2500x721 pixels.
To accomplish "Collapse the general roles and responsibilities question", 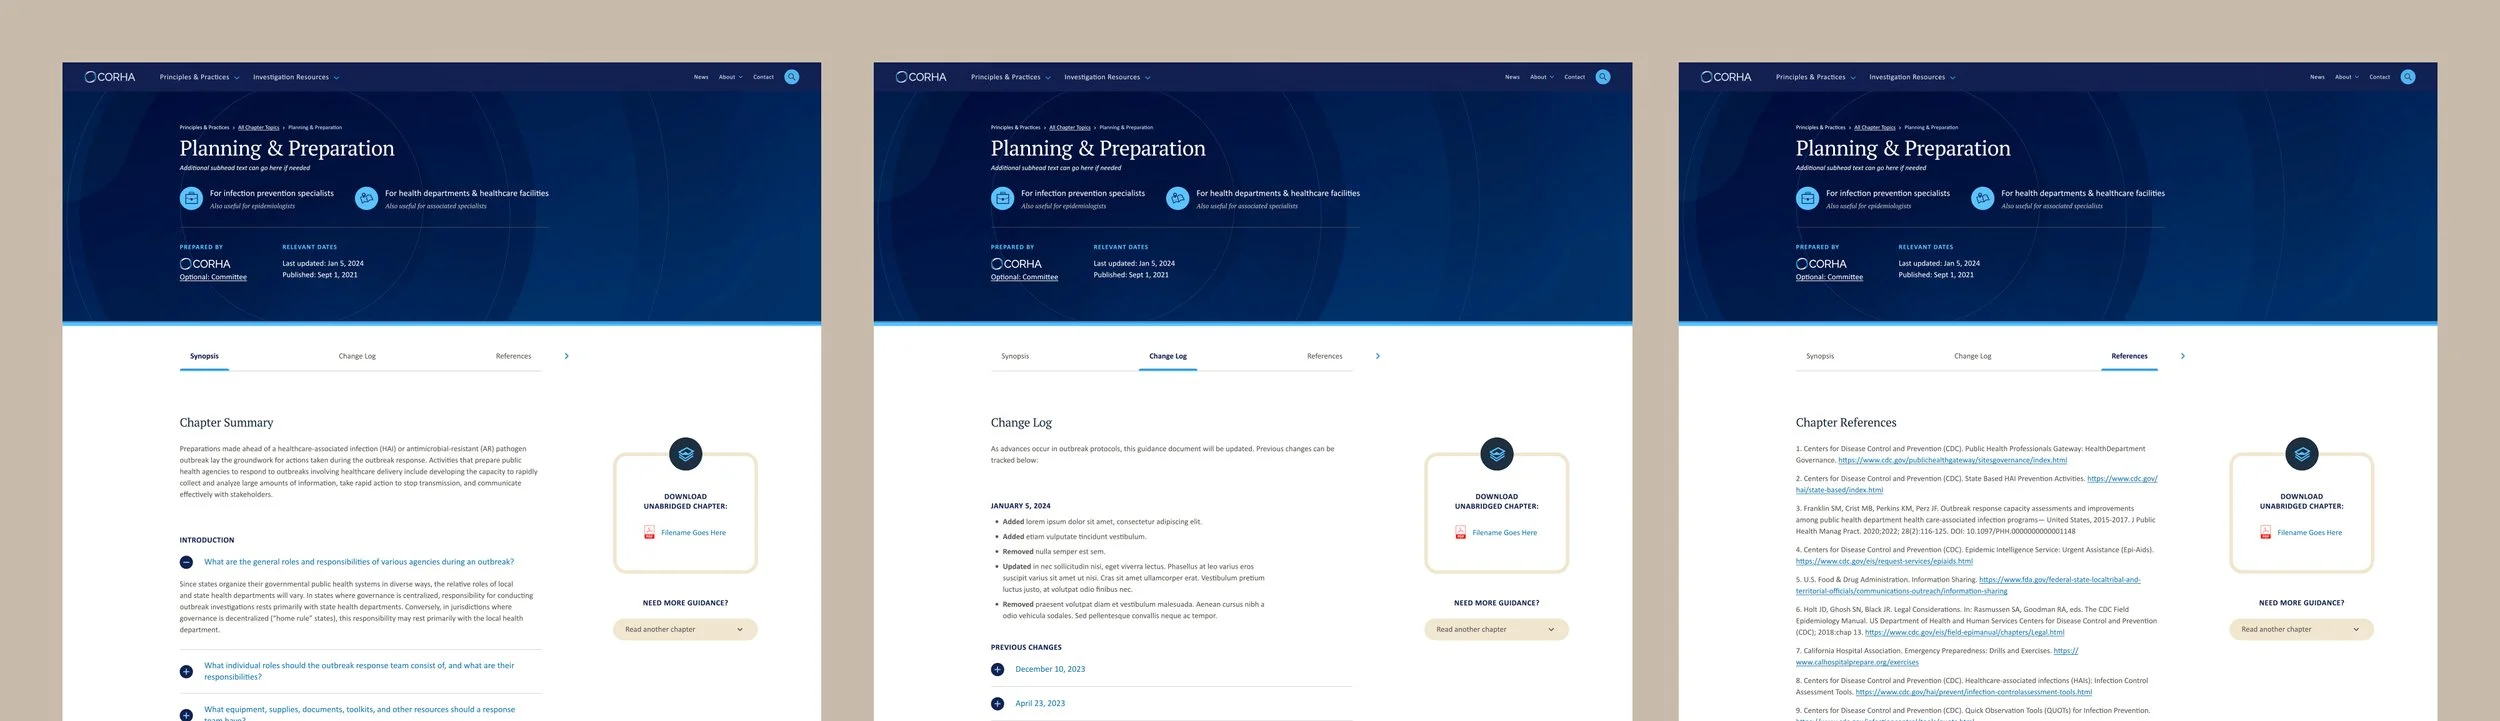I will pyautogui.click(x=186, y=563).
